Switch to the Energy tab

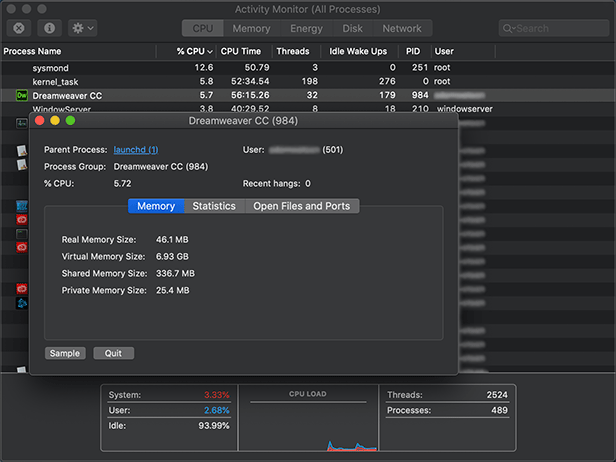tap(306, 28)
